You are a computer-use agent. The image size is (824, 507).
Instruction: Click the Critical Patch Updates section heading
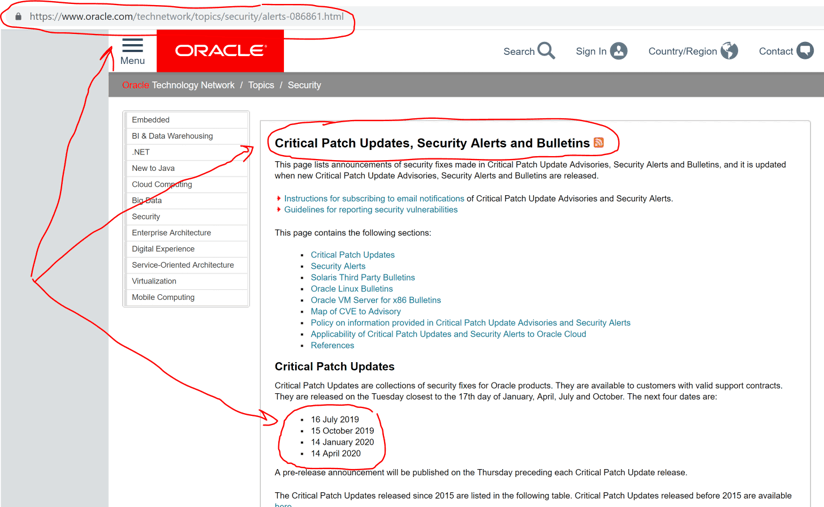(334, 367)
